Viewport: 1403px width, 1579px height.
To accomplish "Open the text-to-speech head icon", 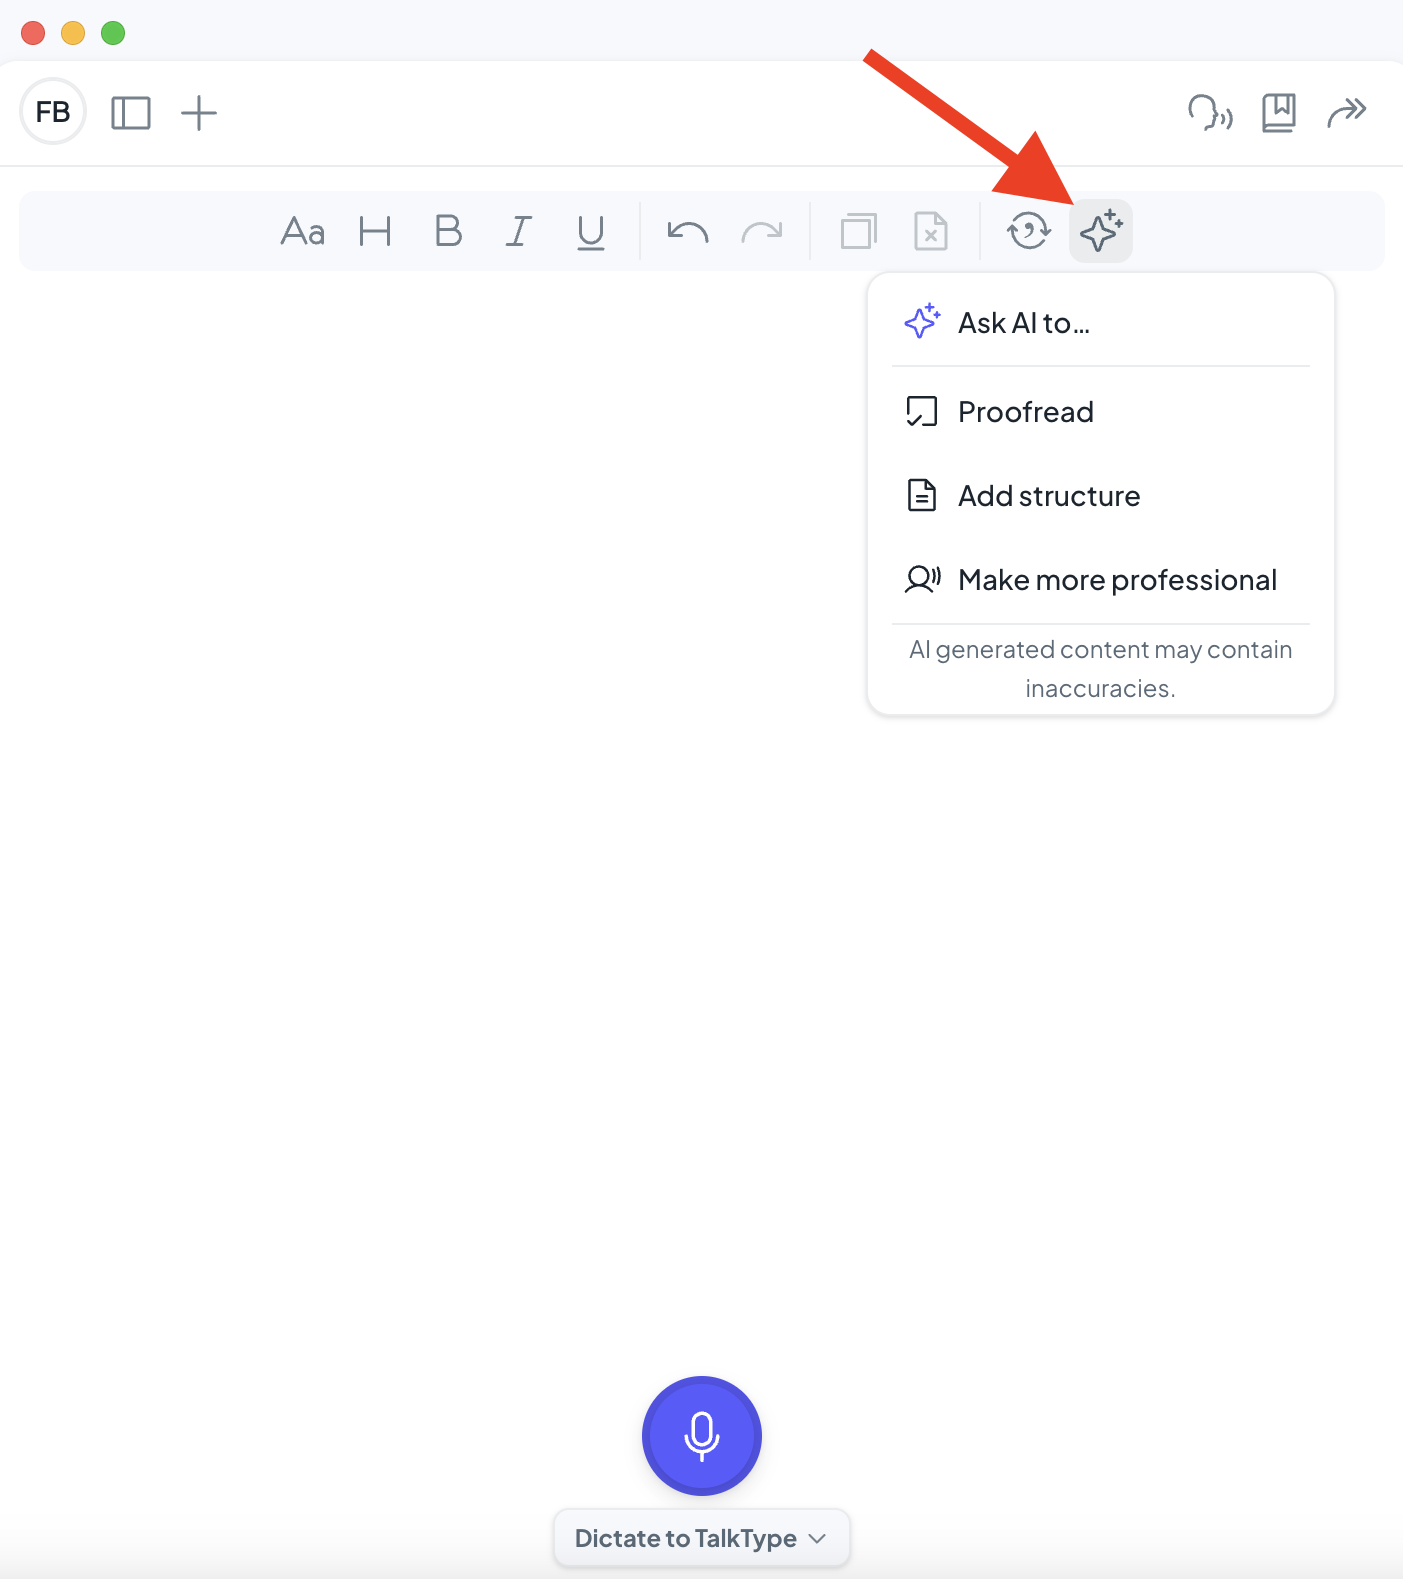I will (1210, 112).
